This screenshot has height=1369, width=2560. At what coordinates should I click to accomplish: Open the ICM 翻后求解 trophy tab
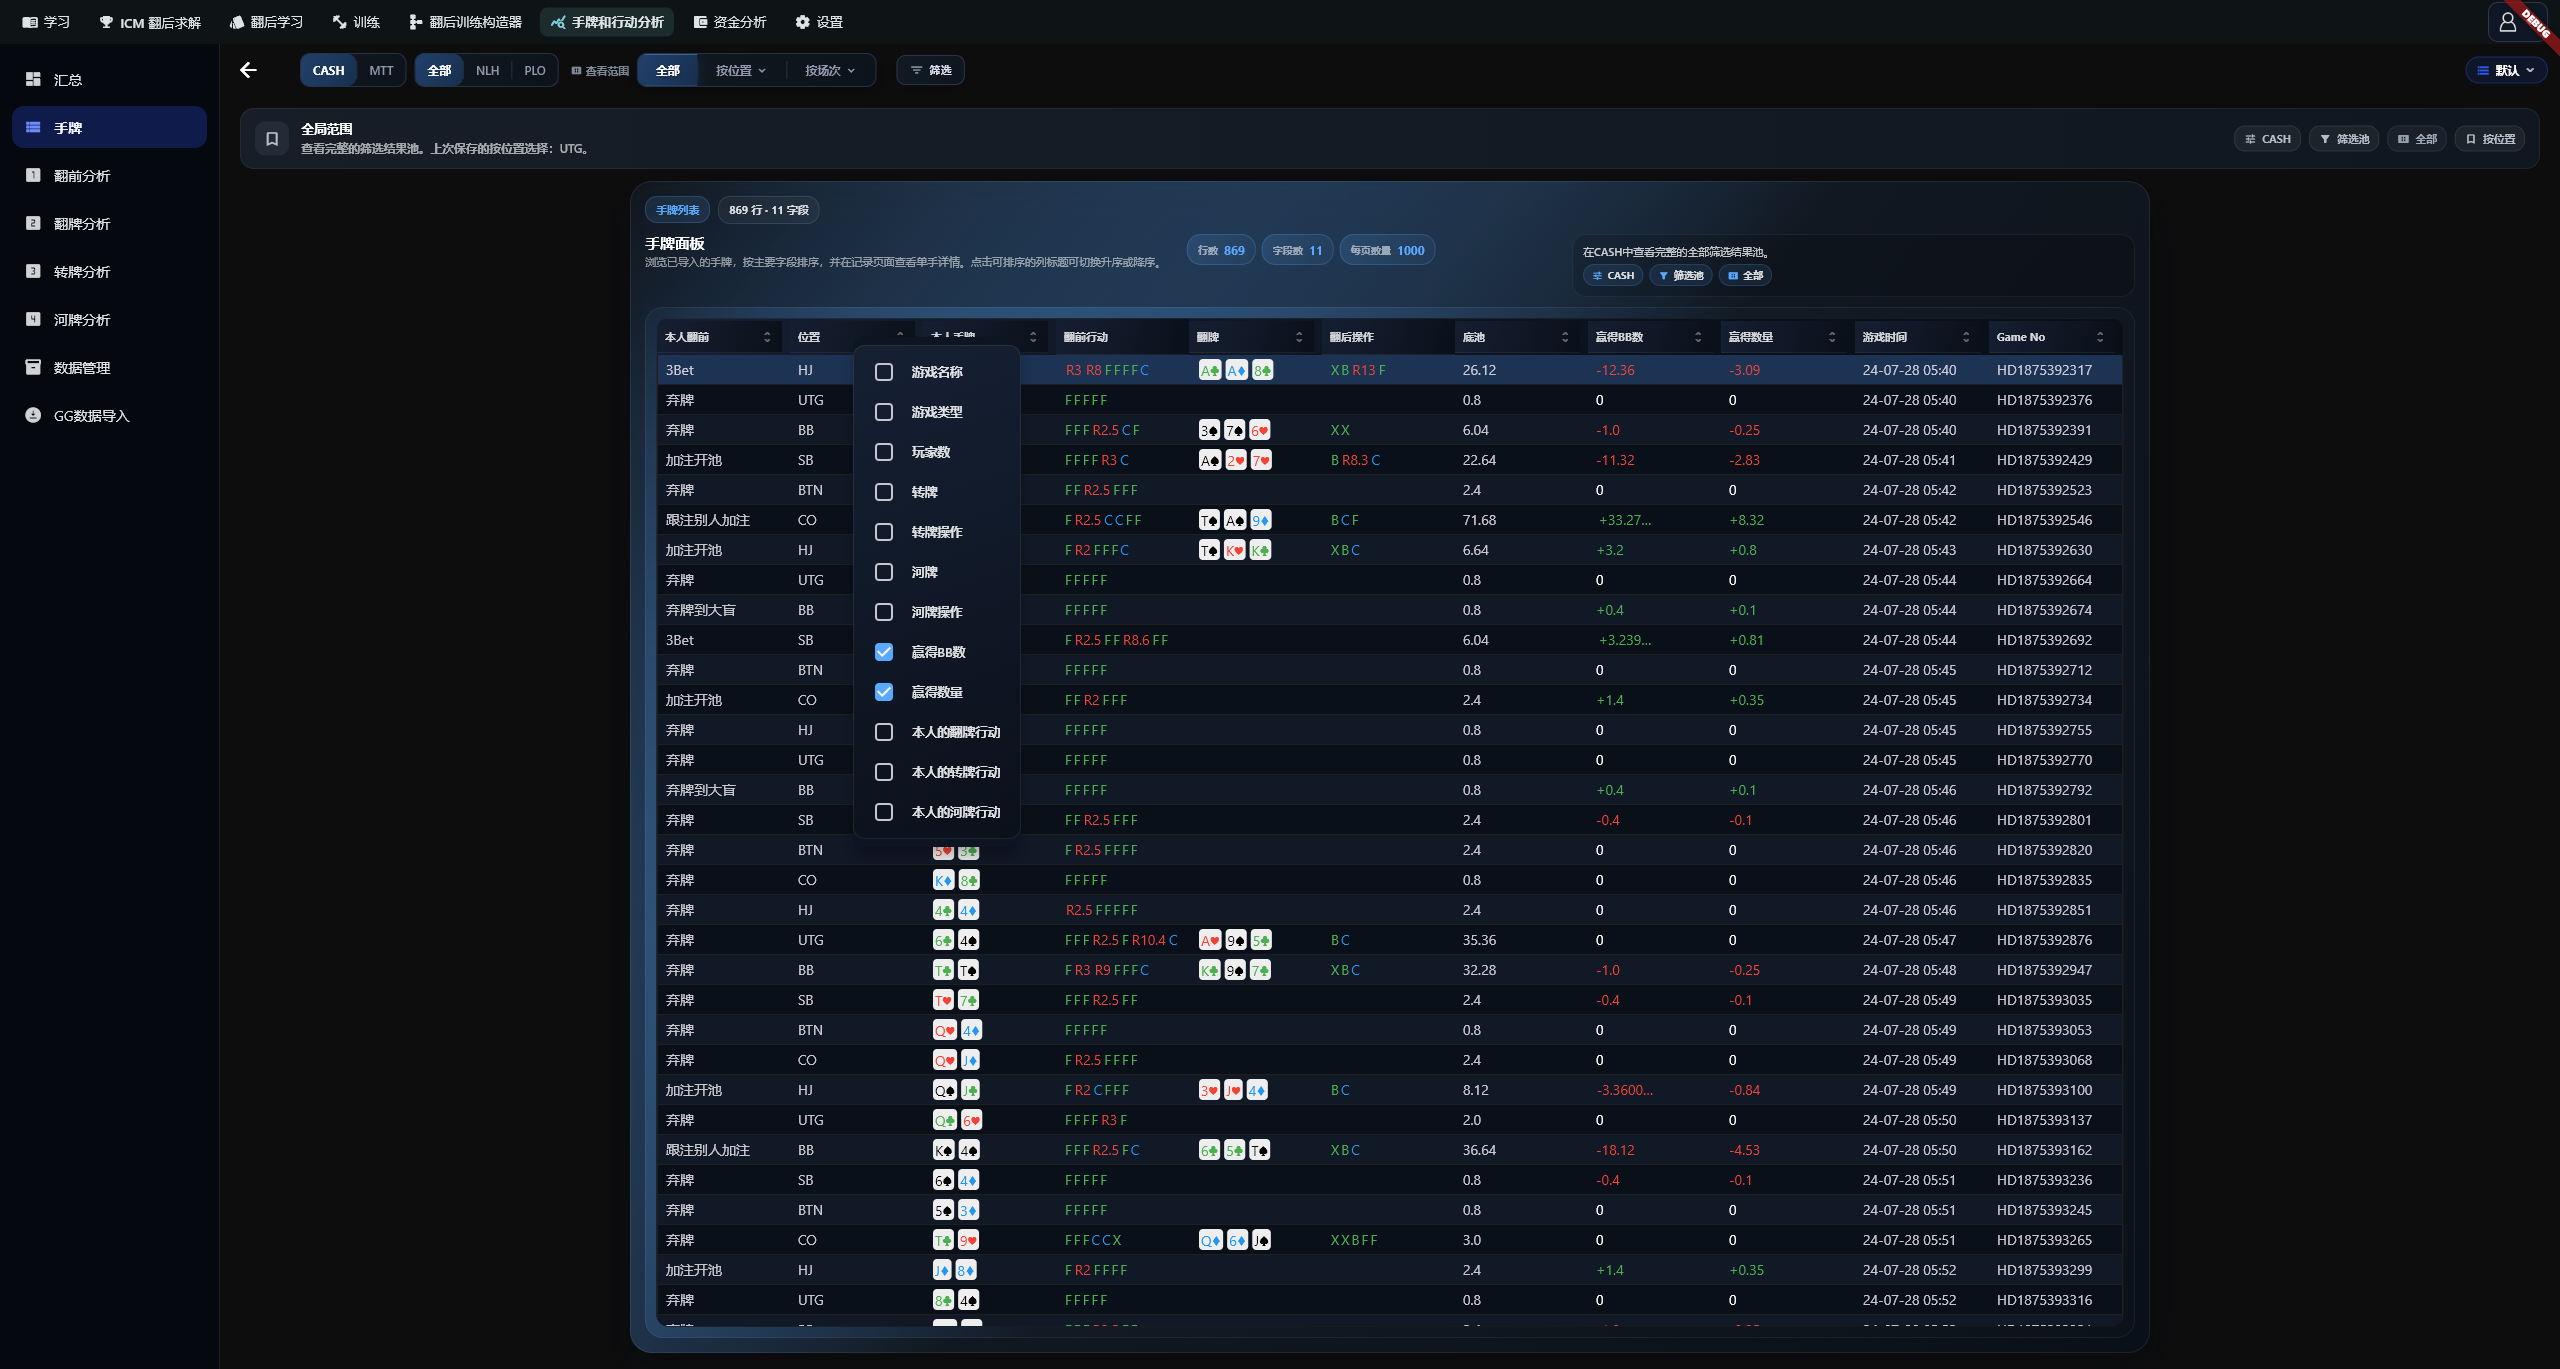(150, 22)
